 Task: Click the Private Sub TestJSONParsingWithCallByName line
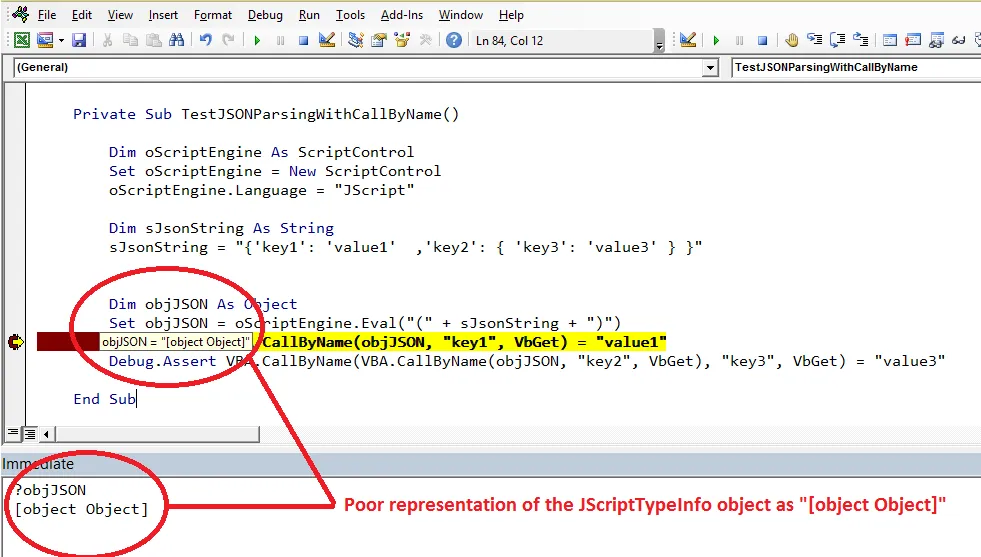[x=266, y=115]
